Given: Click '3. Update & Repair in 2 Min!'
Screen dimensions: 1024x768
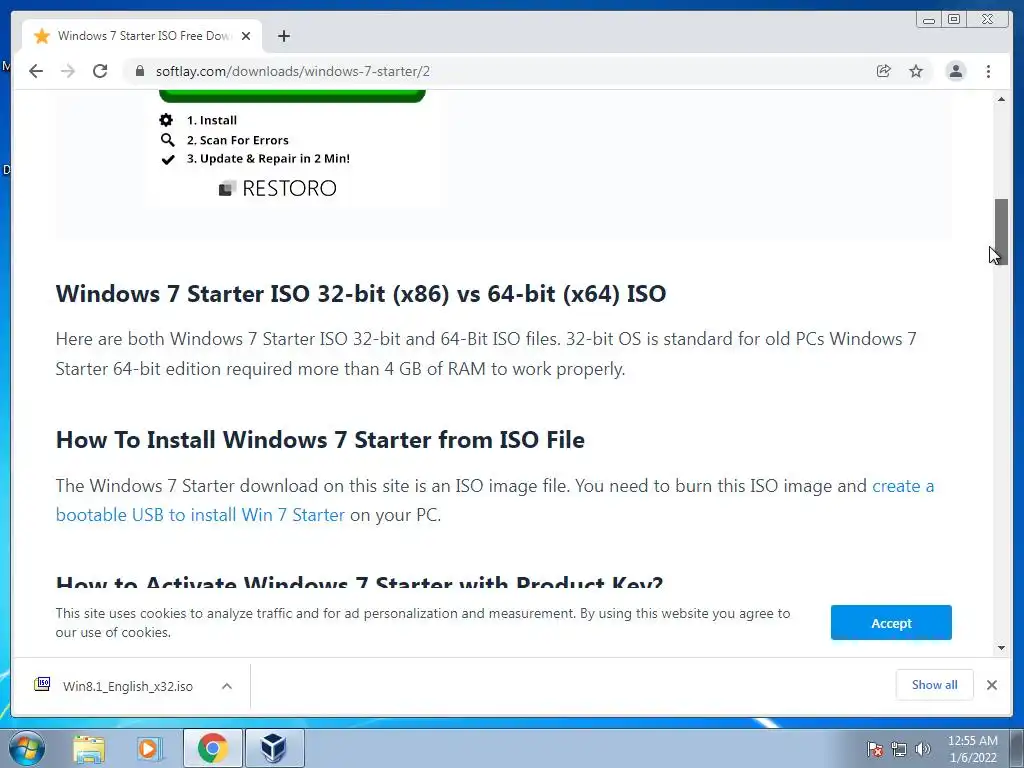Looking at the screenshot, I should tap(268, 159).
